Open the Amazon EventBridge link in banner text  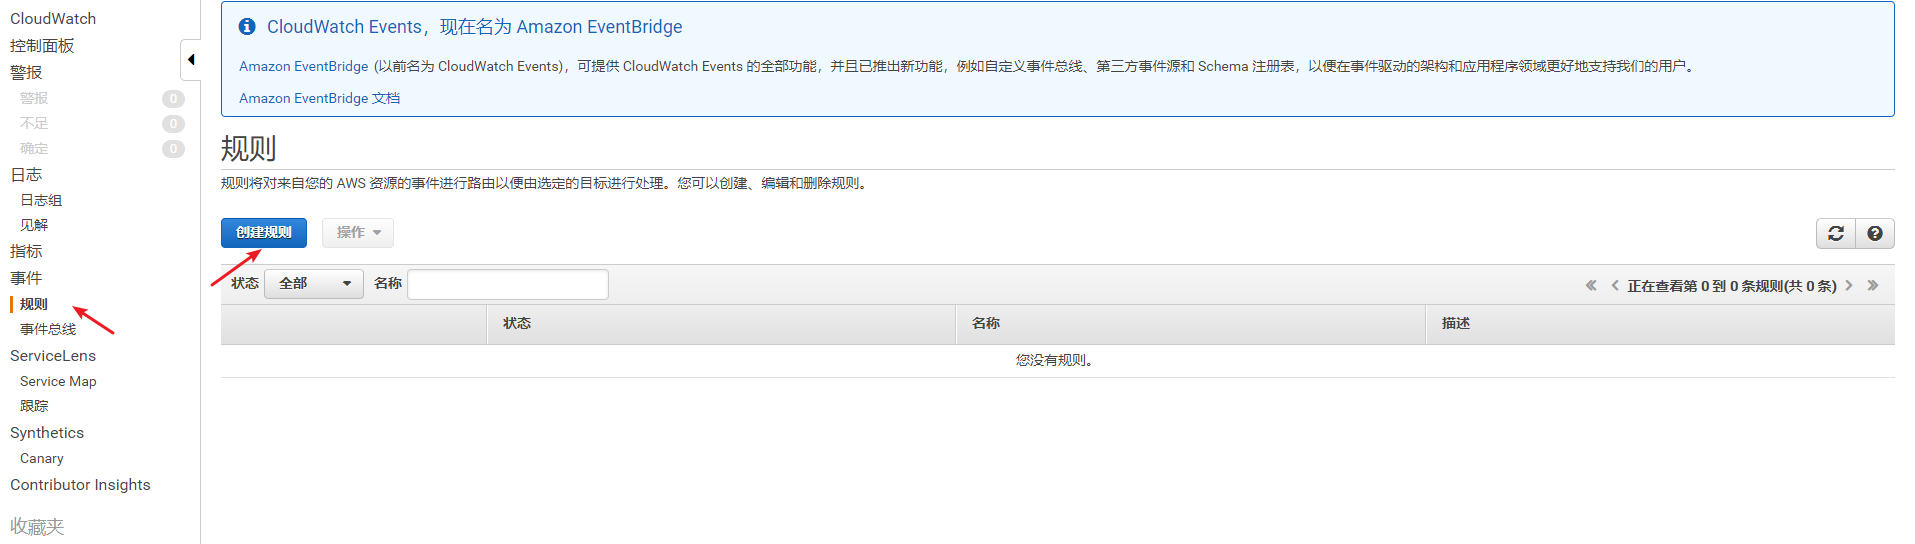coord(304,66)
